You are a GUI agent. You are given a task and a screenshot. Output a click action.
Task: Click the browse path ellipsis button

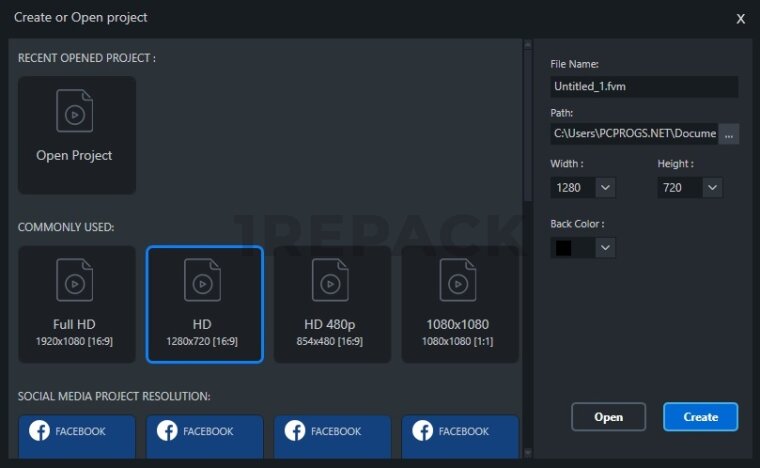pos(729,133)
